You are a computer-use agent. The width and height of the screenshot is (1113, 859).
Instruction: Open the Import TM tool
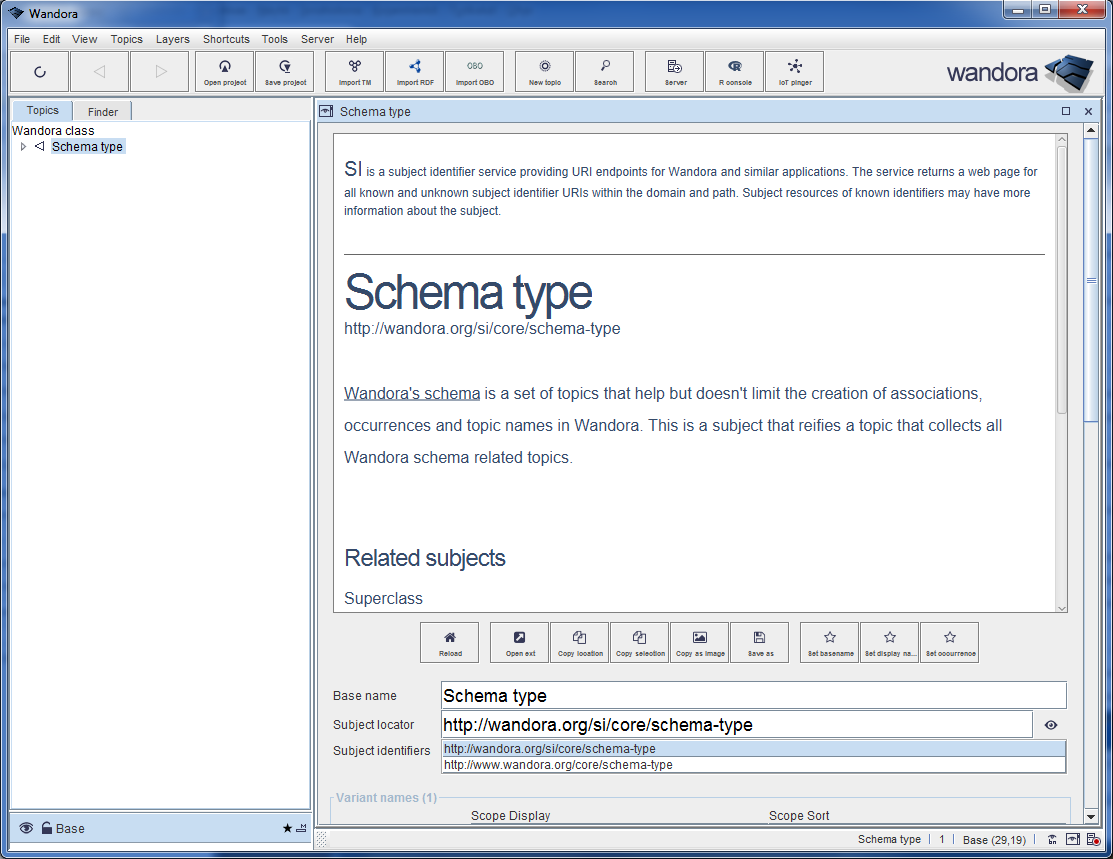coord(354,71)
